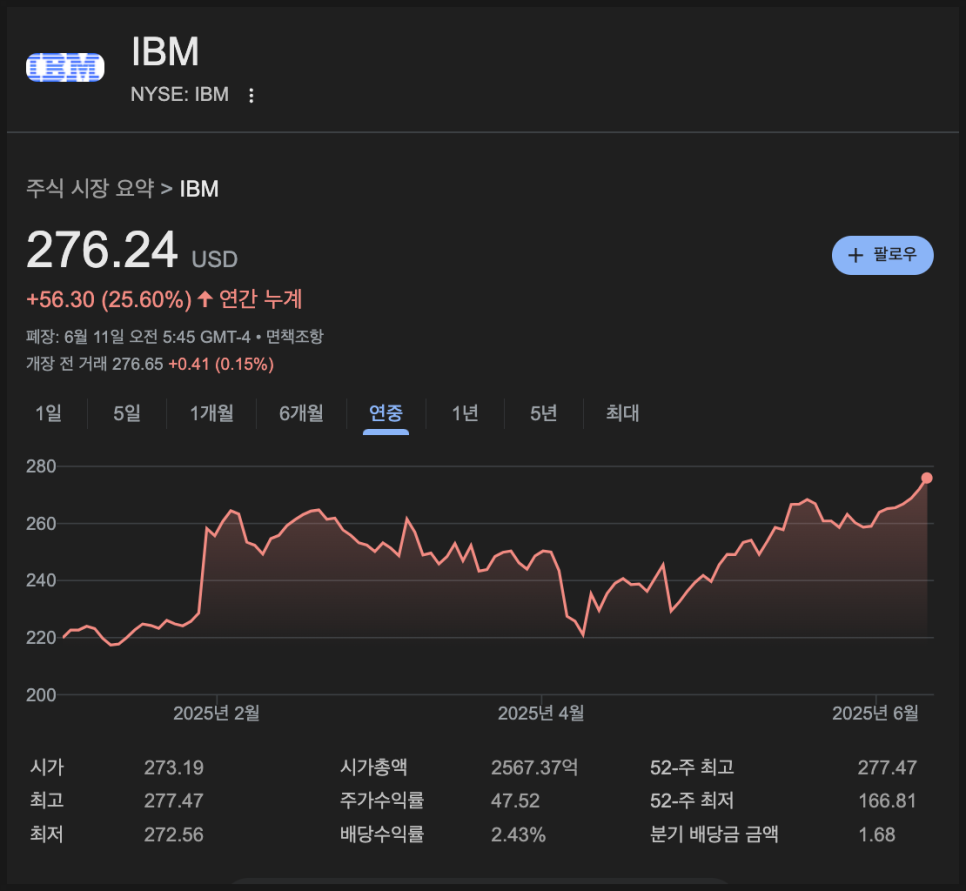Open the 주식 시장 요약 breadcrumb link

[90, 189]
